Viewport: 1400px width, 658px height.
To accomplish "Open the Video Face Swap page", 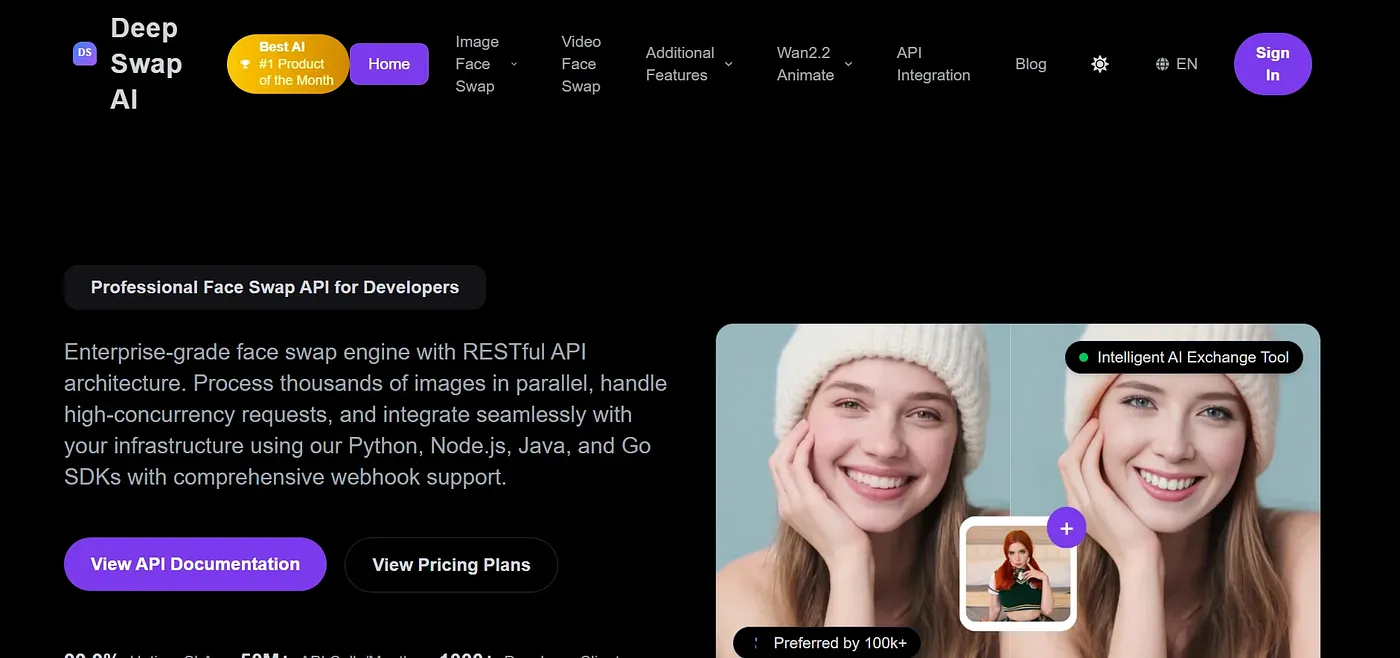I will coord(581,64).
